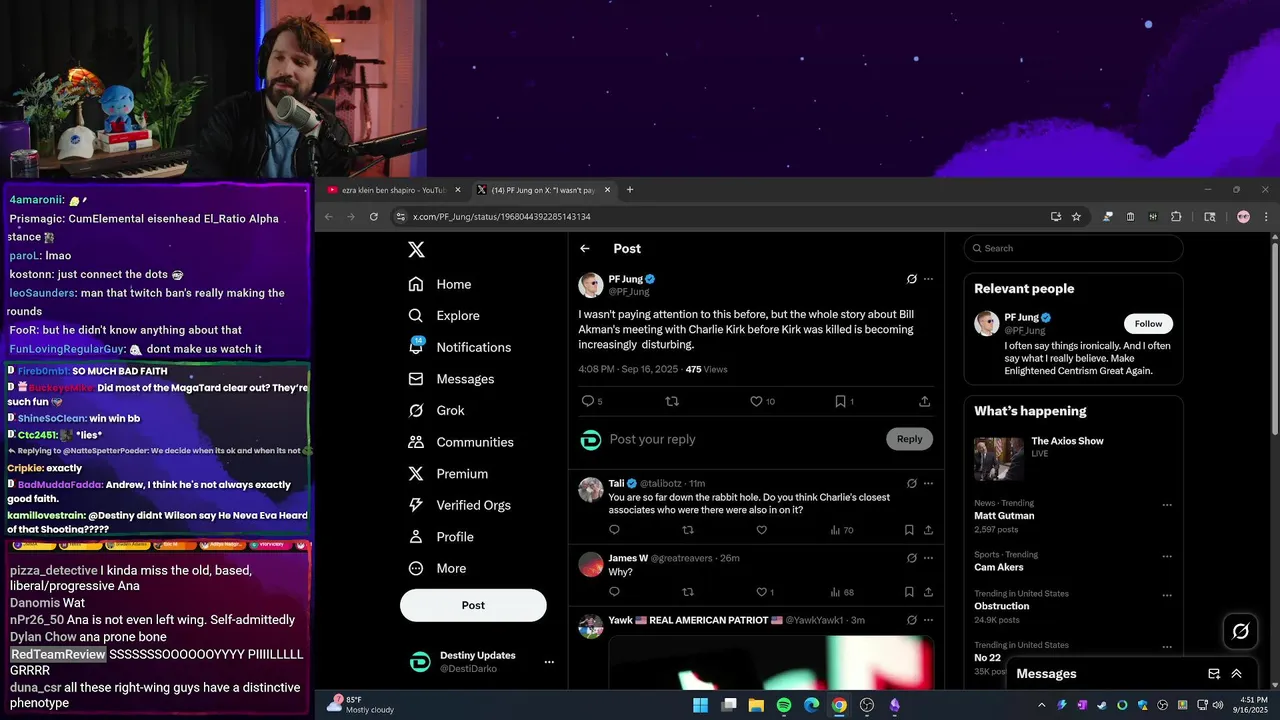The width and height of the screenshot is (1280, 720).
Task: Like Tali's reply
Action: point(761,530)
